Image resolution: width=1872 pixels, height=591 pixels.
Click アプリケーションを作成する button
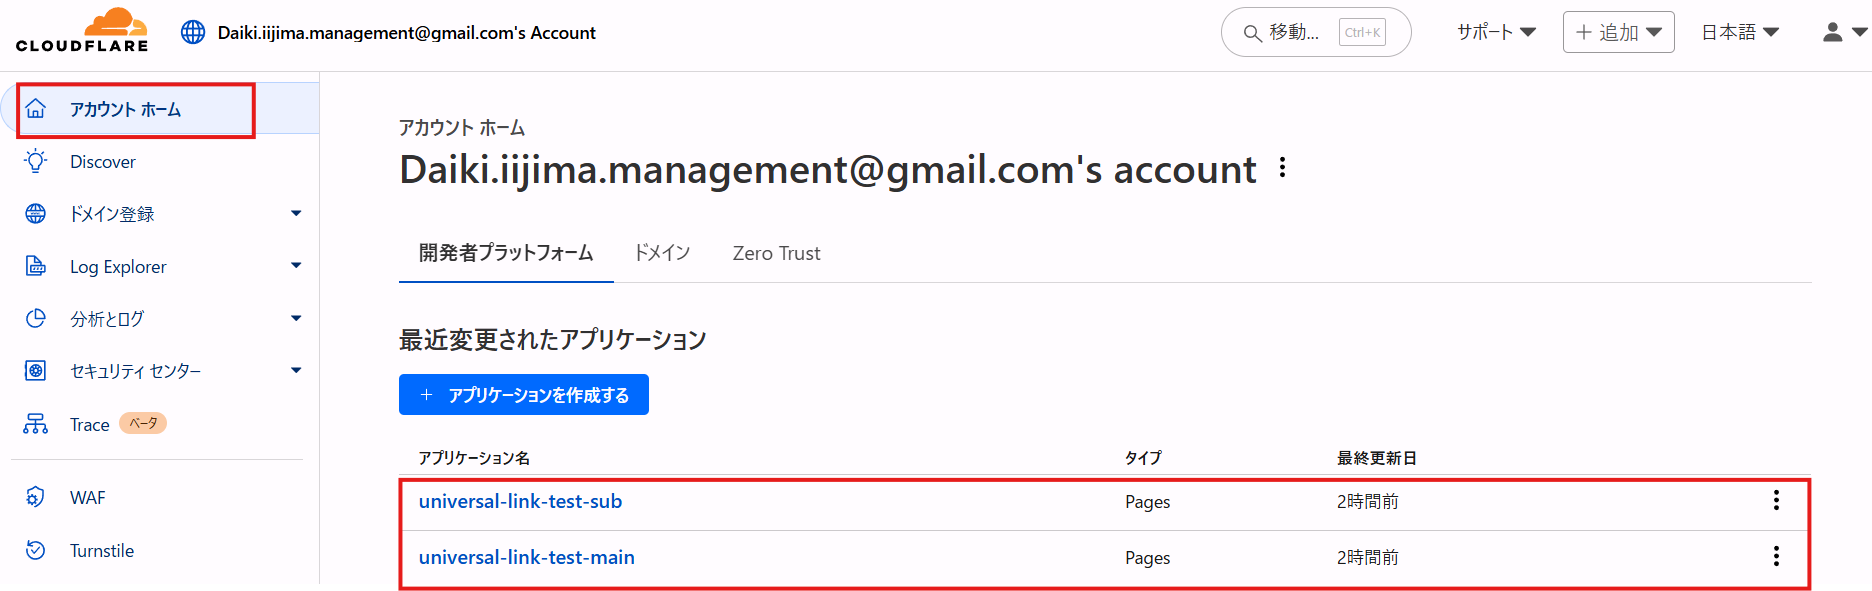[x=524, y=394]
